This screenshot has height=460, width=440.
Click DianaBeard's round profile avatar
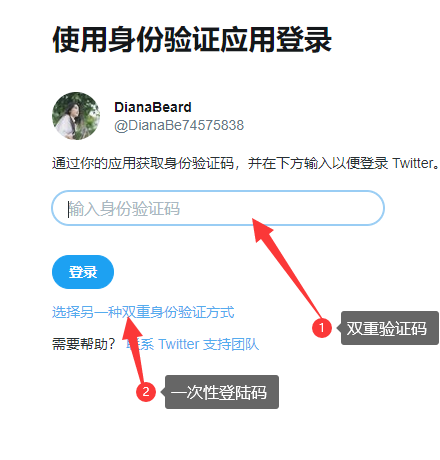tap(76, 116)
